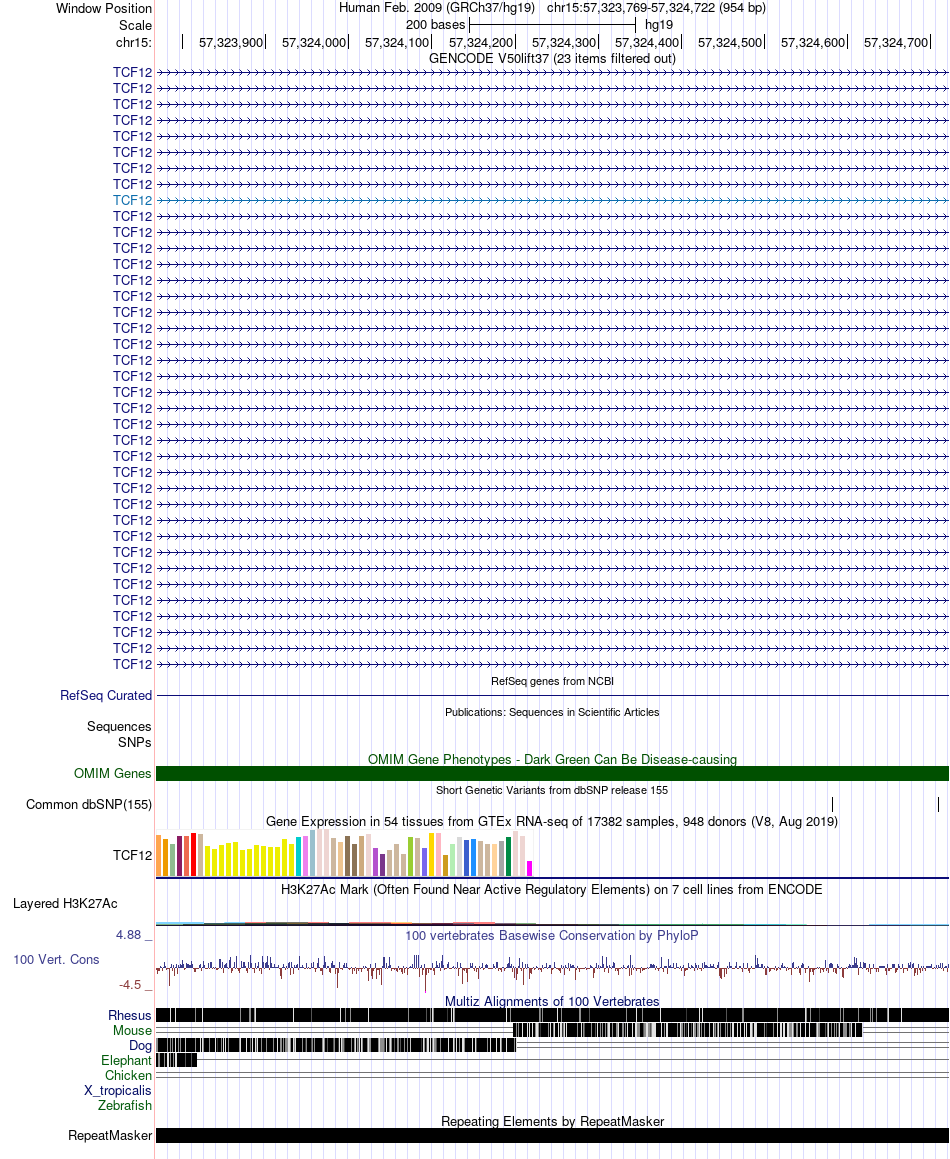This screenshot has height=1159, width=950.
Task: Open the 'RefSeq genes from NCBI' track title
Action: click(x=552, y=681)
